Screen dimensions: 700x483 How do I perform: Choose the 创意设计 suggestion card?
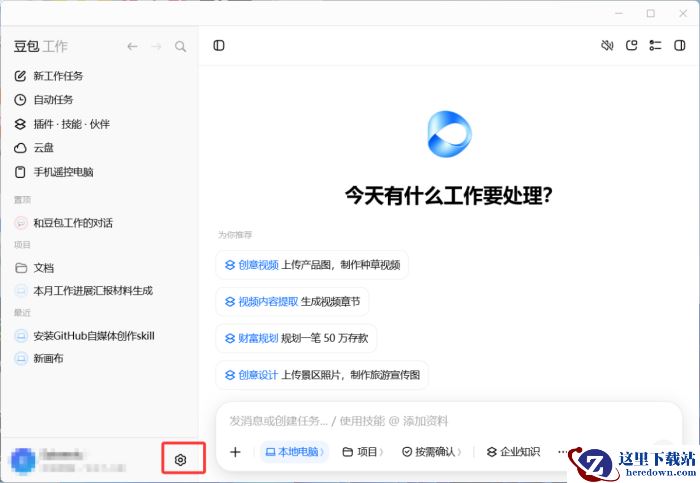(x=322, y=375)
